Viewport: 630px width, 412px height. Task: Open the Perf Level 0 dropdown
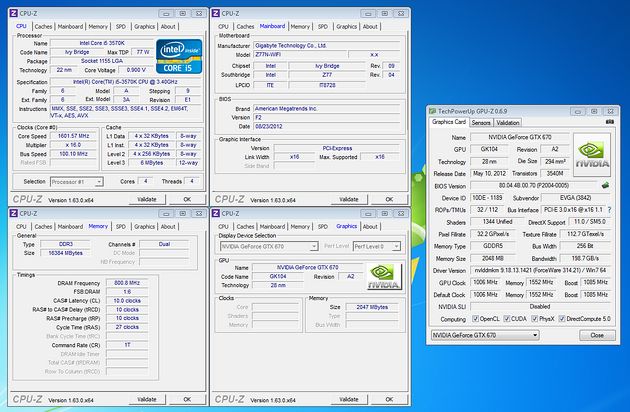click(x=376, y=246)
